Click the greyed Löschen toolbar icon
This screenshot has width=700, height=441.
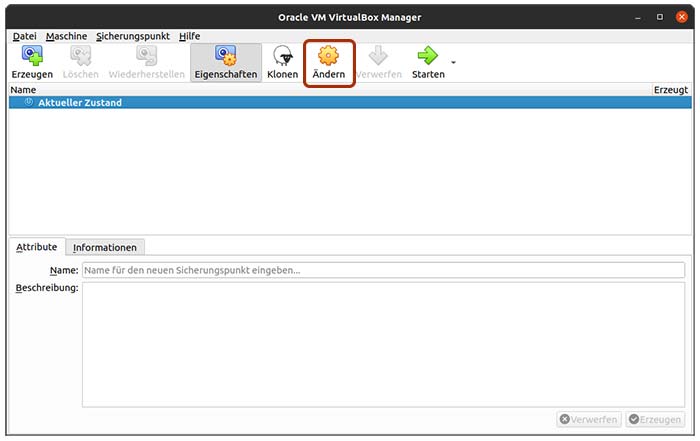[x=81, y=55]
